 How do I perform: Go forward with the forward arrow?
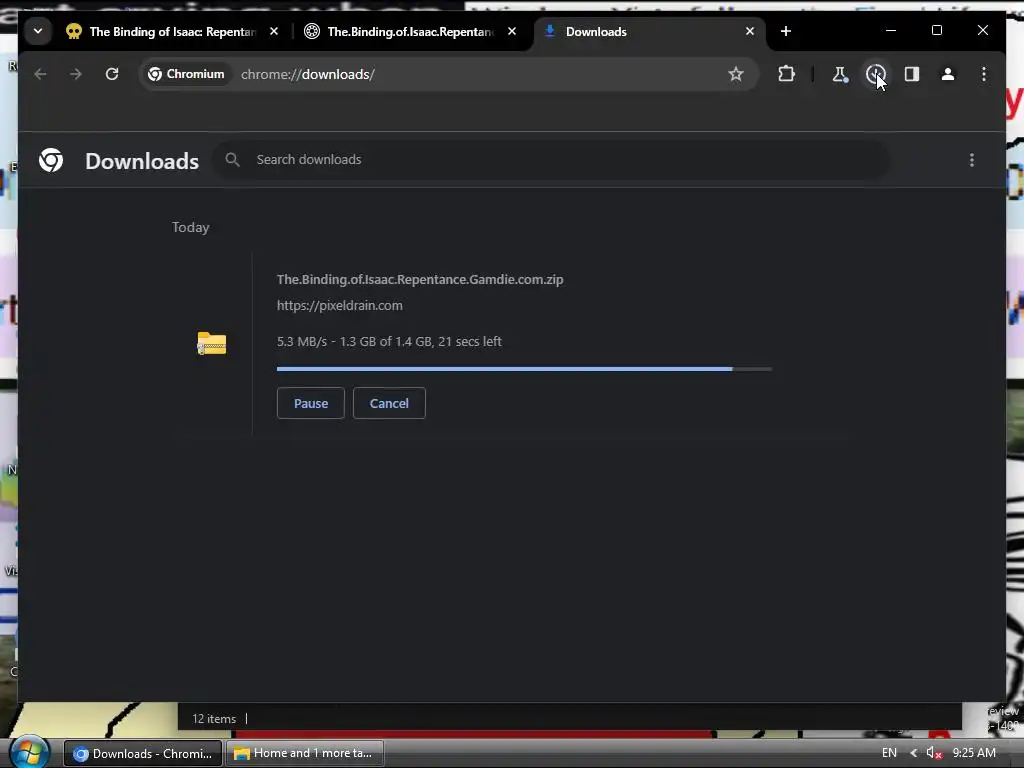tap(76, 74)
